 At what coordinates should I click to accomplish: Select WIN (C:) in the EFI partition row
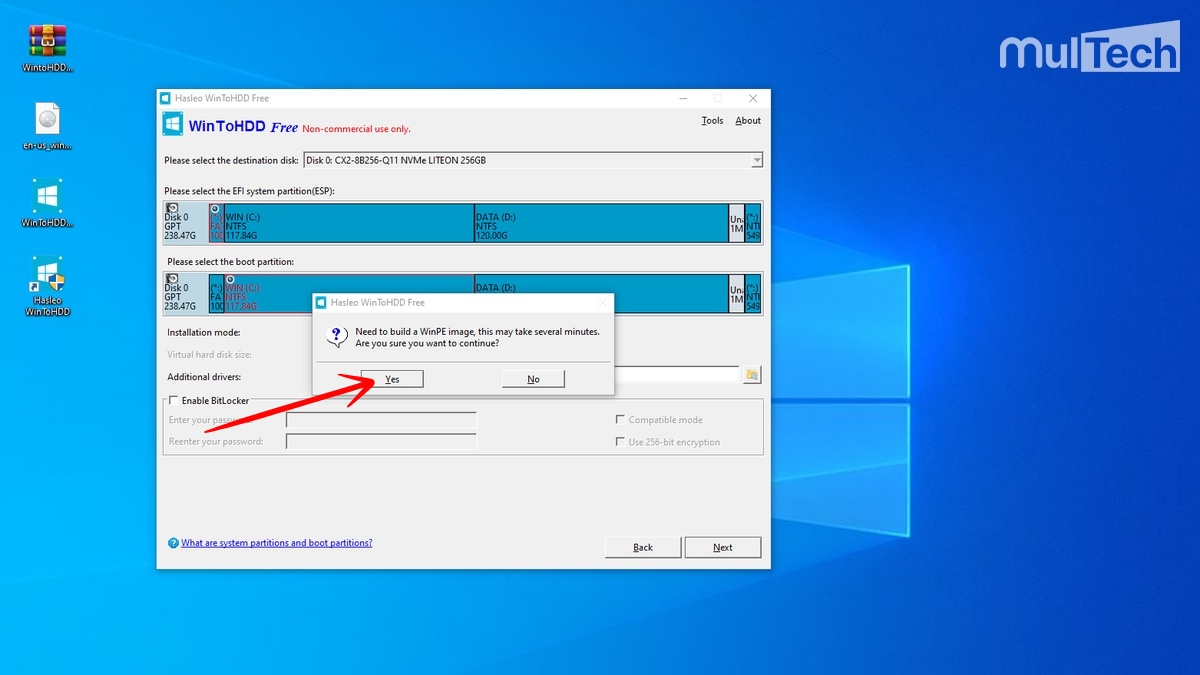click(348, 222)
